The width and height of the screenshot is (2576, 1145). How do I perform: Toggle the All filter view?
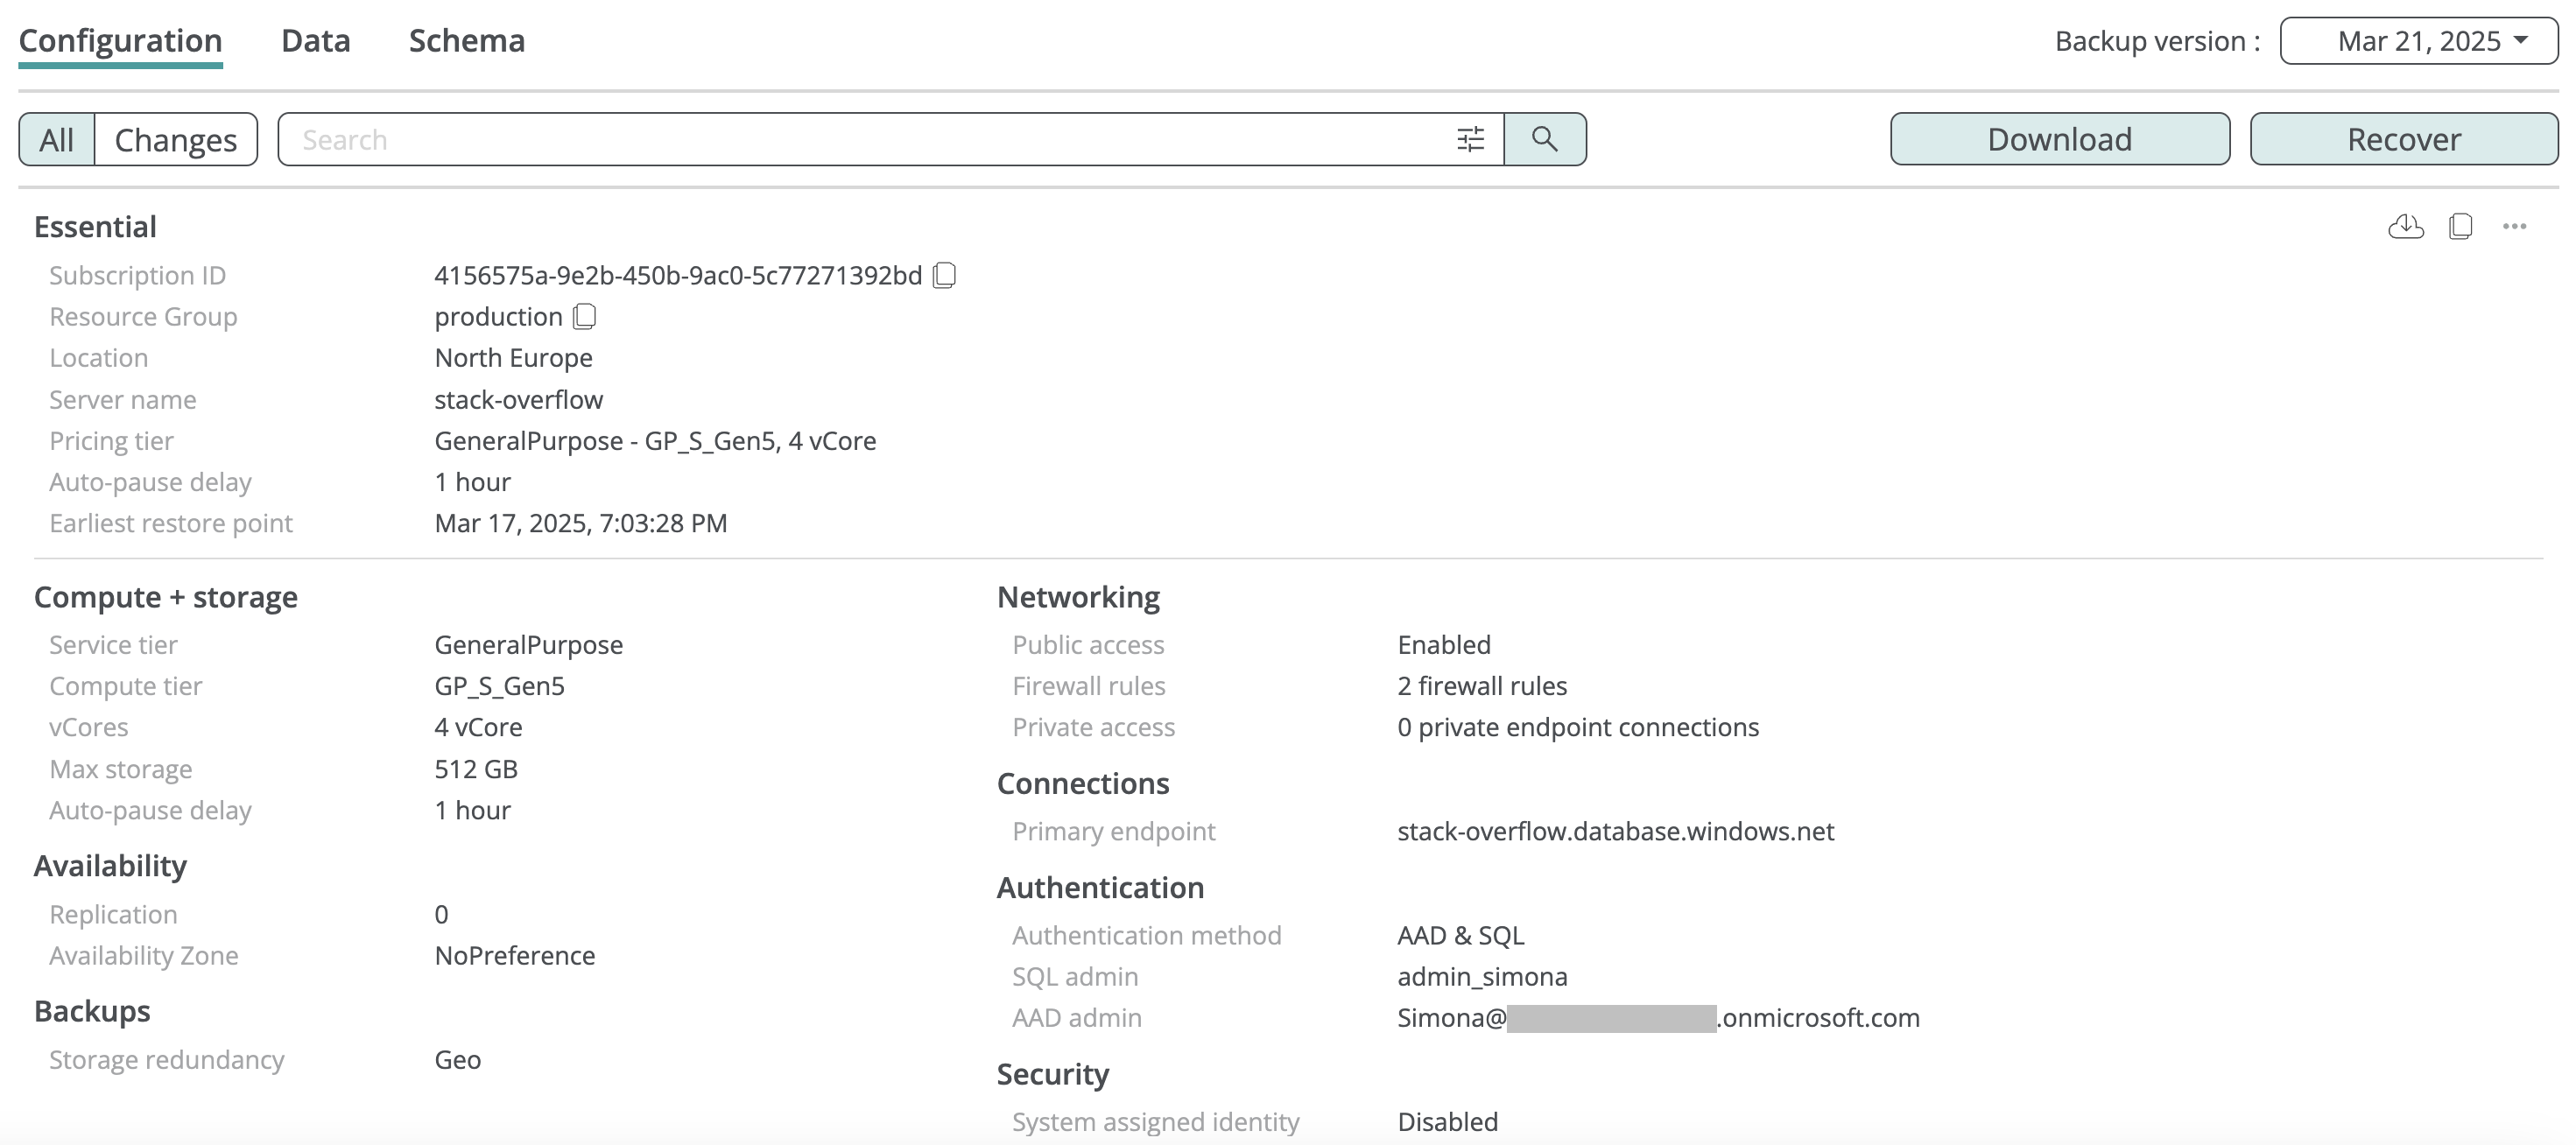[x=57, y=139]
